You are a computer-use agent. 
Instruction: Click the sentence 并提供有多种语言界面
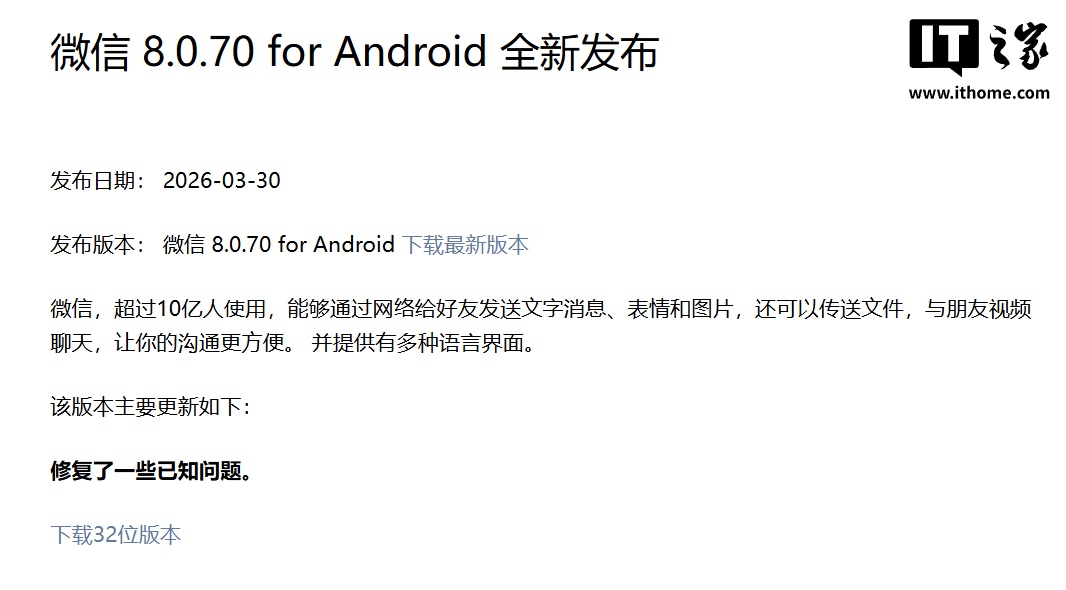click(x=423, y=343)
